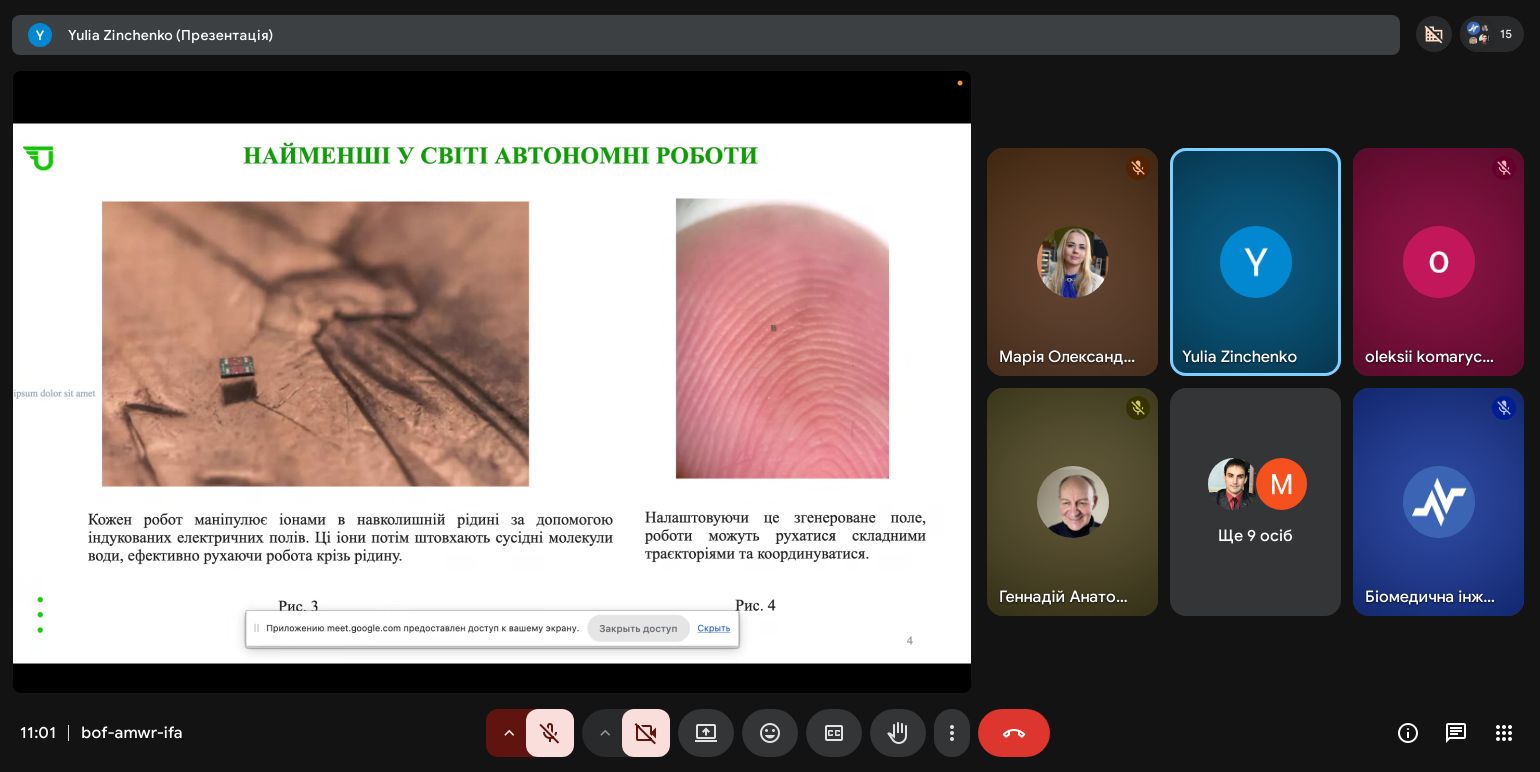Click the 'Закрыть доступ' button

coord(638,628)
